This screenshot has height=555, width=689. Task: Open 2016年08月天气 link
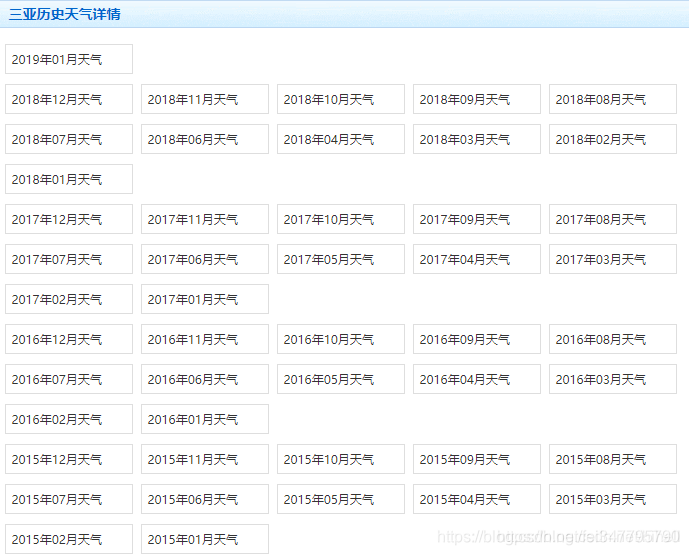click(613, 339)
